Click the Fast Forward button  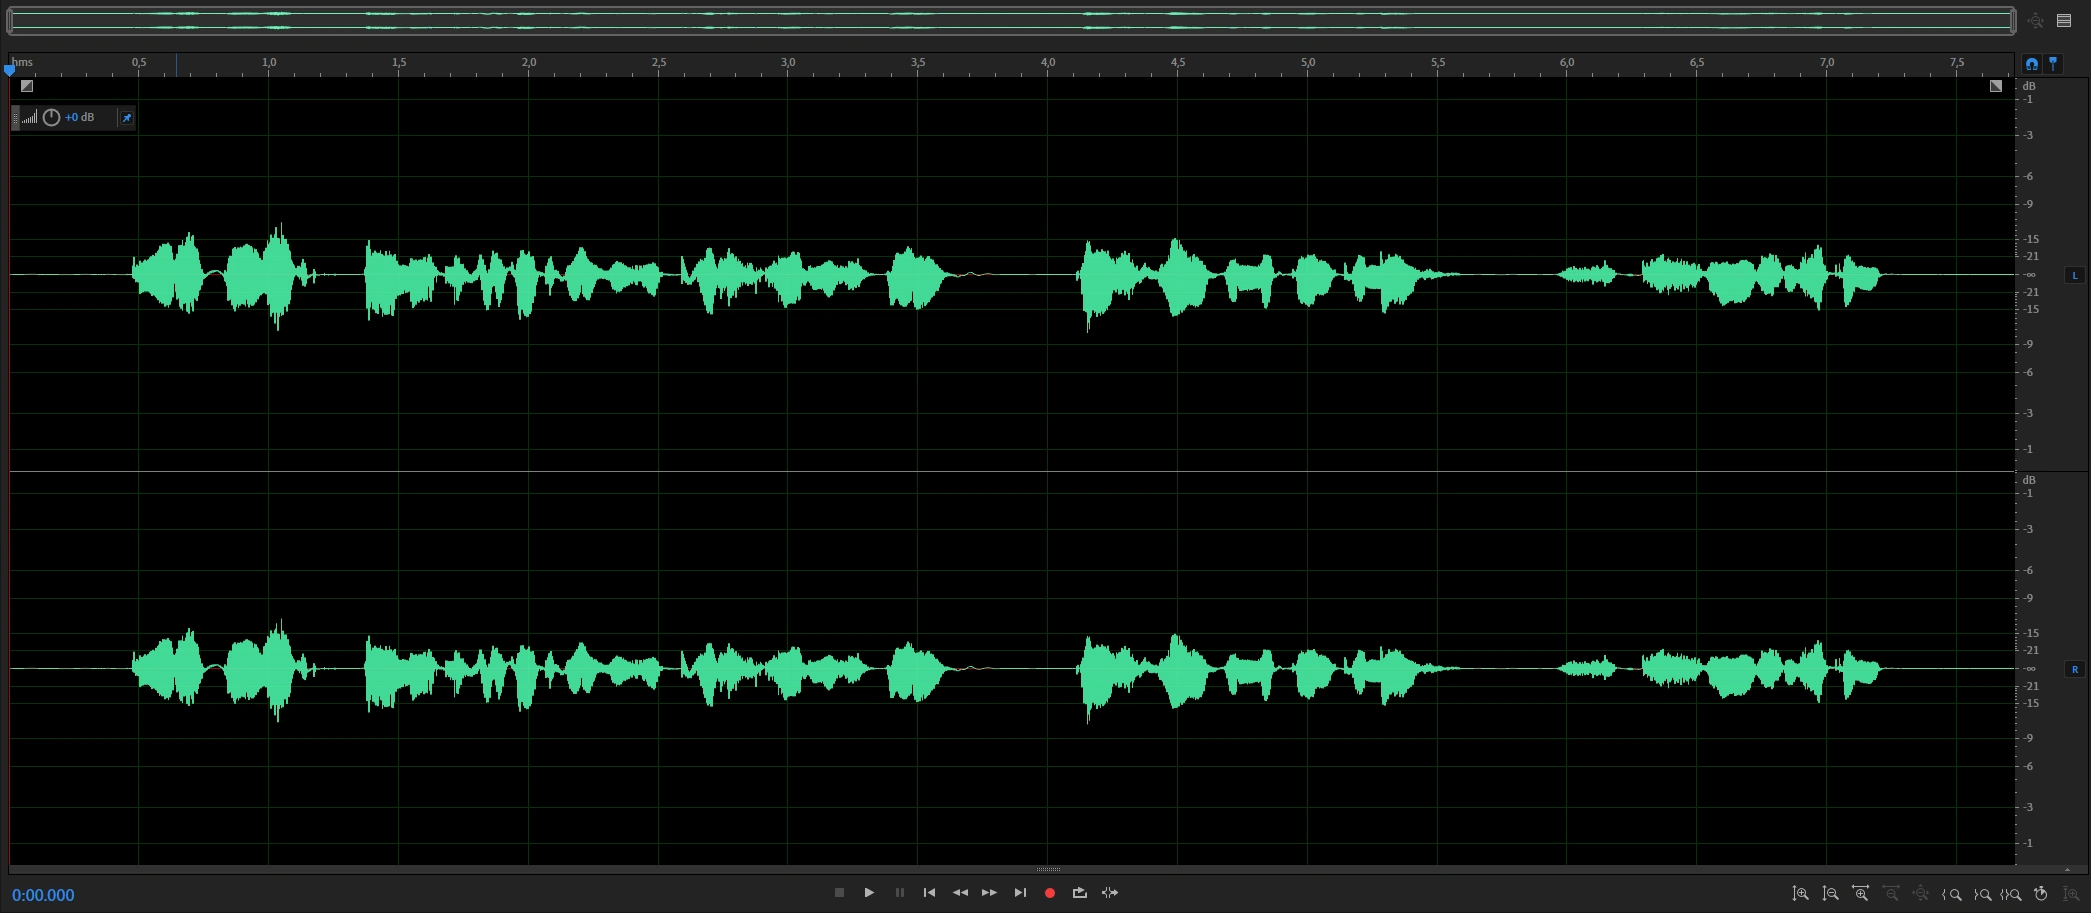(x=989, y=893)
